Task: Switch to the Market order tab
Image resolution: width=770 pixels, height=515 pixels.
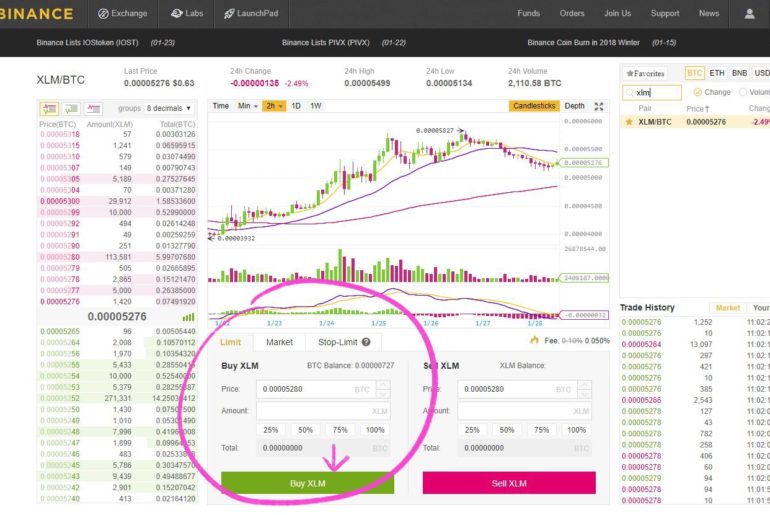Action: (x=279, y=342)
